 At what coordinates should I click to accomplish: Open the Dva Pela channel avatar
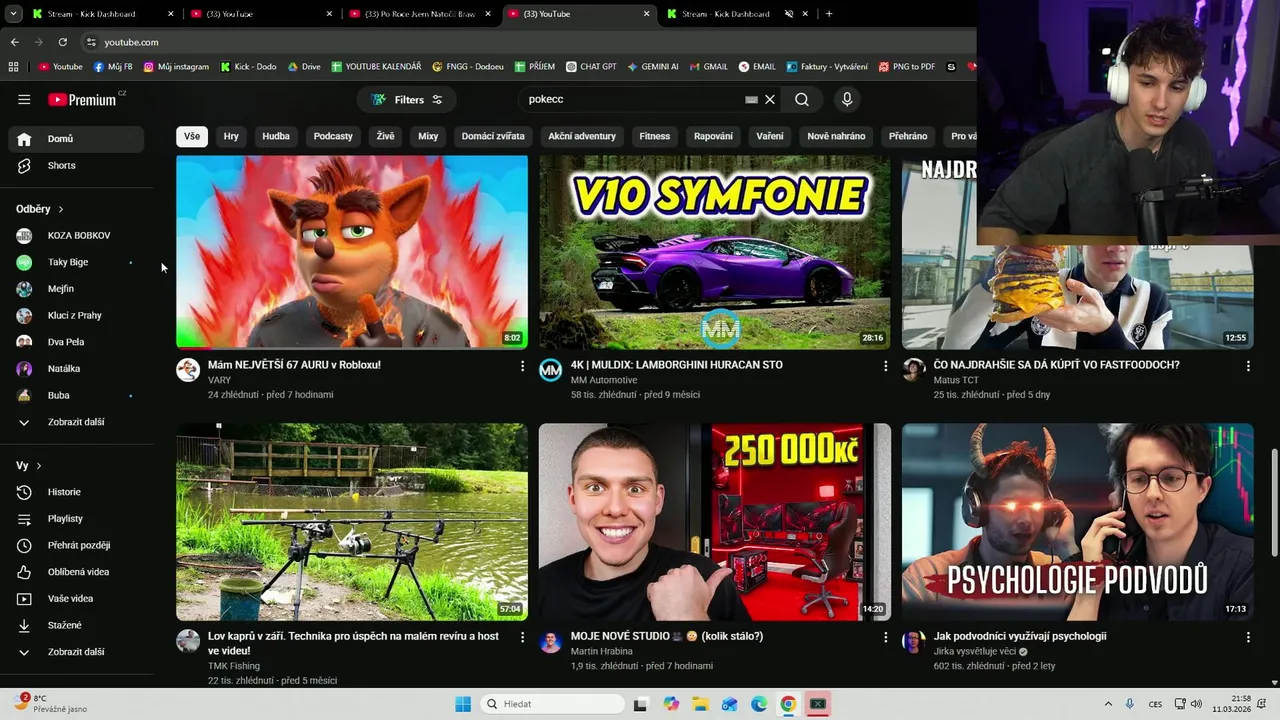pos(24,342)
